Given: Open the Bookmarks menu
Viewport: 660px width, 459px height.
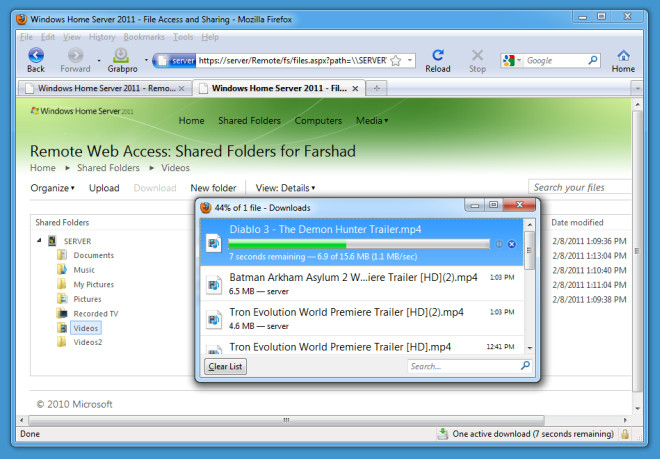Looking at the screenshot, I should click(x=144, y=37).
